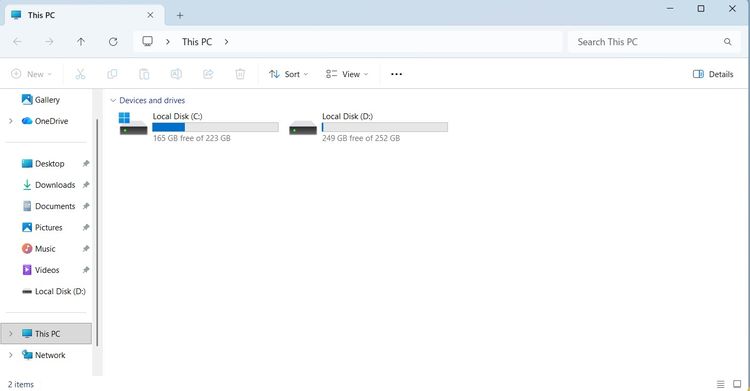Image resolution: width=750 pixels, height=391 pixels.
Task: Open the New dropdown menu
Action: 32,74
